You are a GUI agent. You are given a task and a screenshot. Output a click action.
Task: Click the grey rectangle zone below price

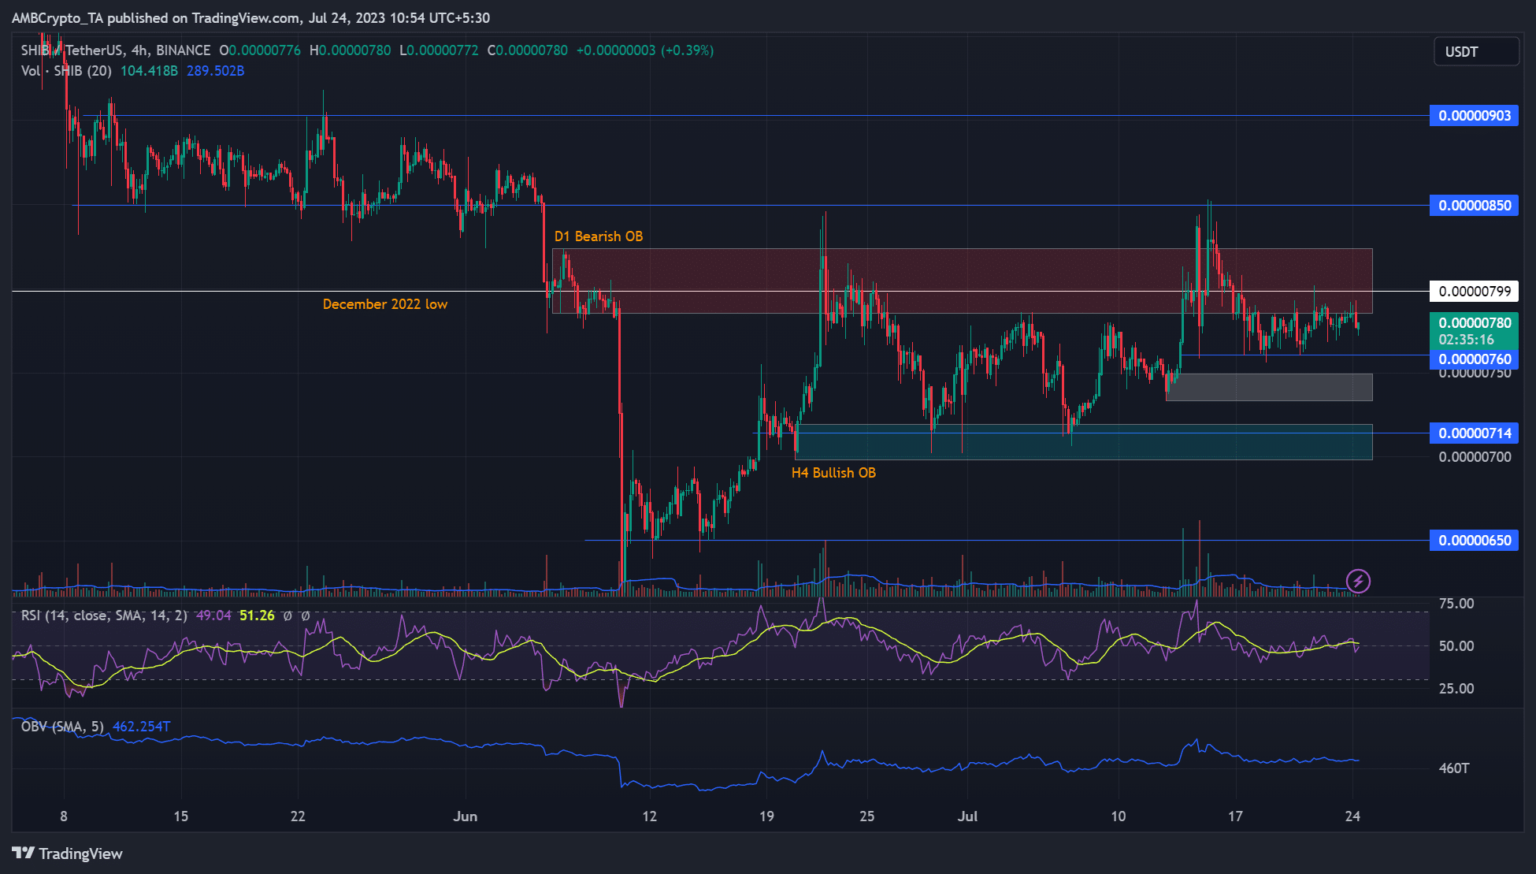[1268, 387]
